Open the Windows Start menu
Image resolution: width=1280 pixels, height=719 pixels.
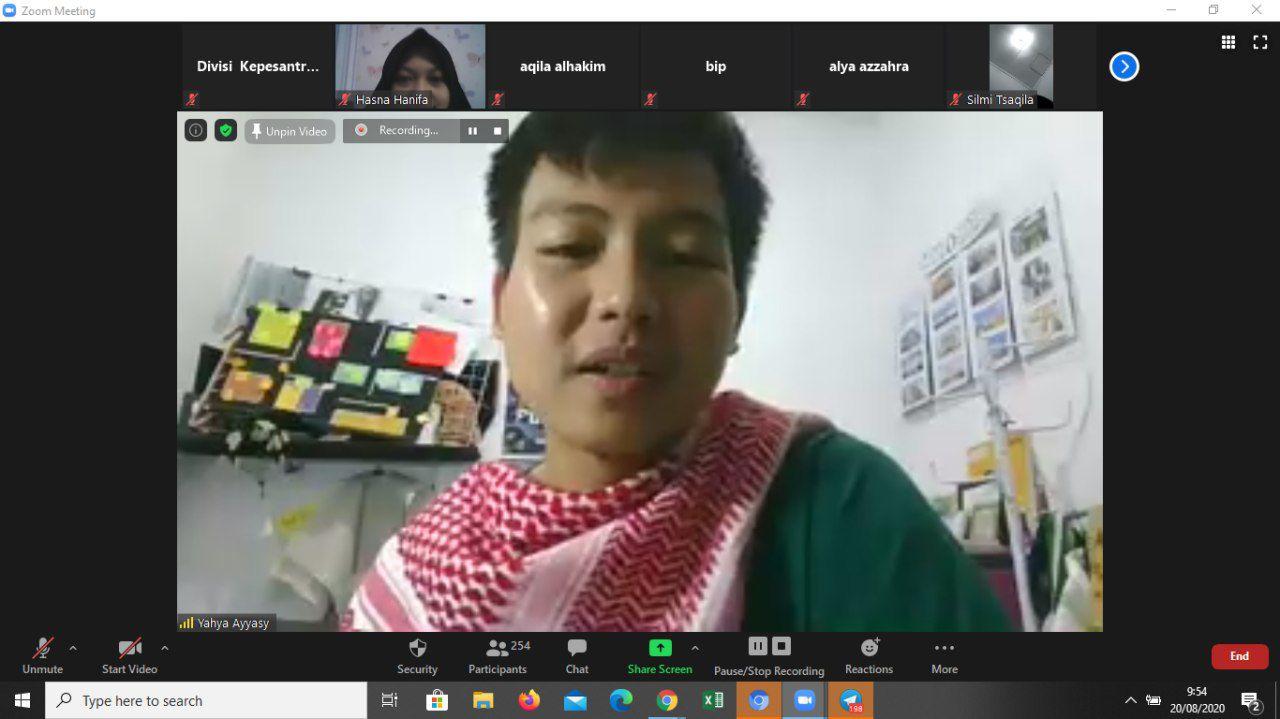[22, 701]
